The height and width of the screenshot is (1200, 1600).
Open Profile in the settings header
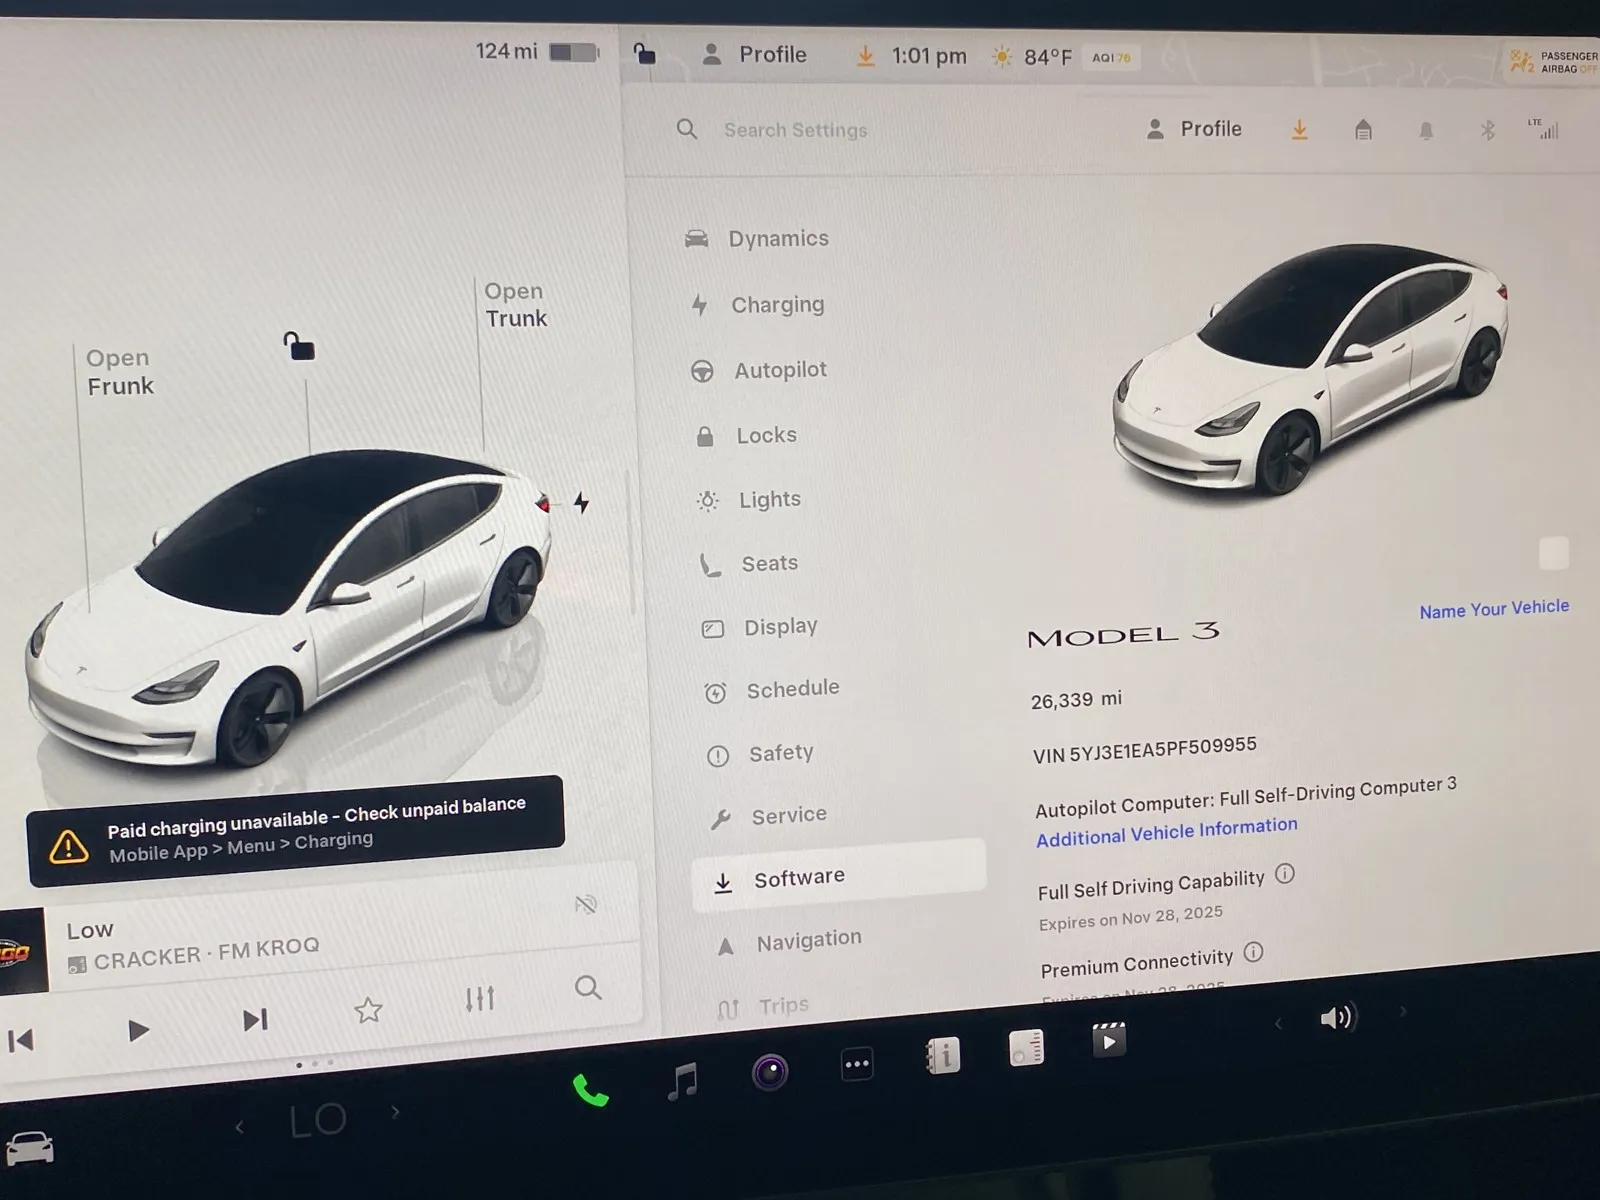[1194, 129]
